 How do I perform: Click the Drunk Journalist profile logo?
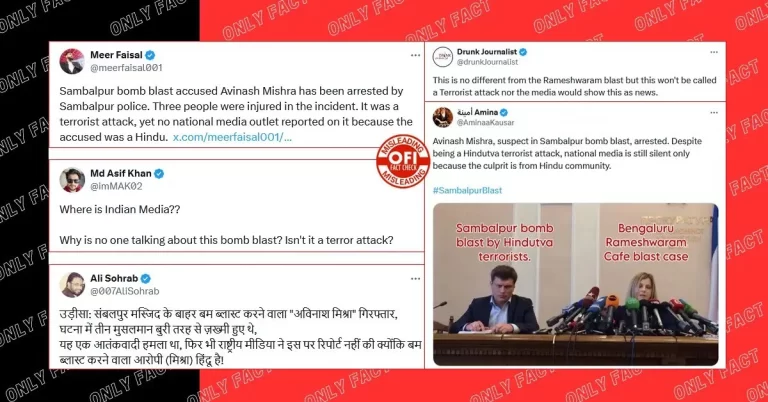tap(443, 57)
